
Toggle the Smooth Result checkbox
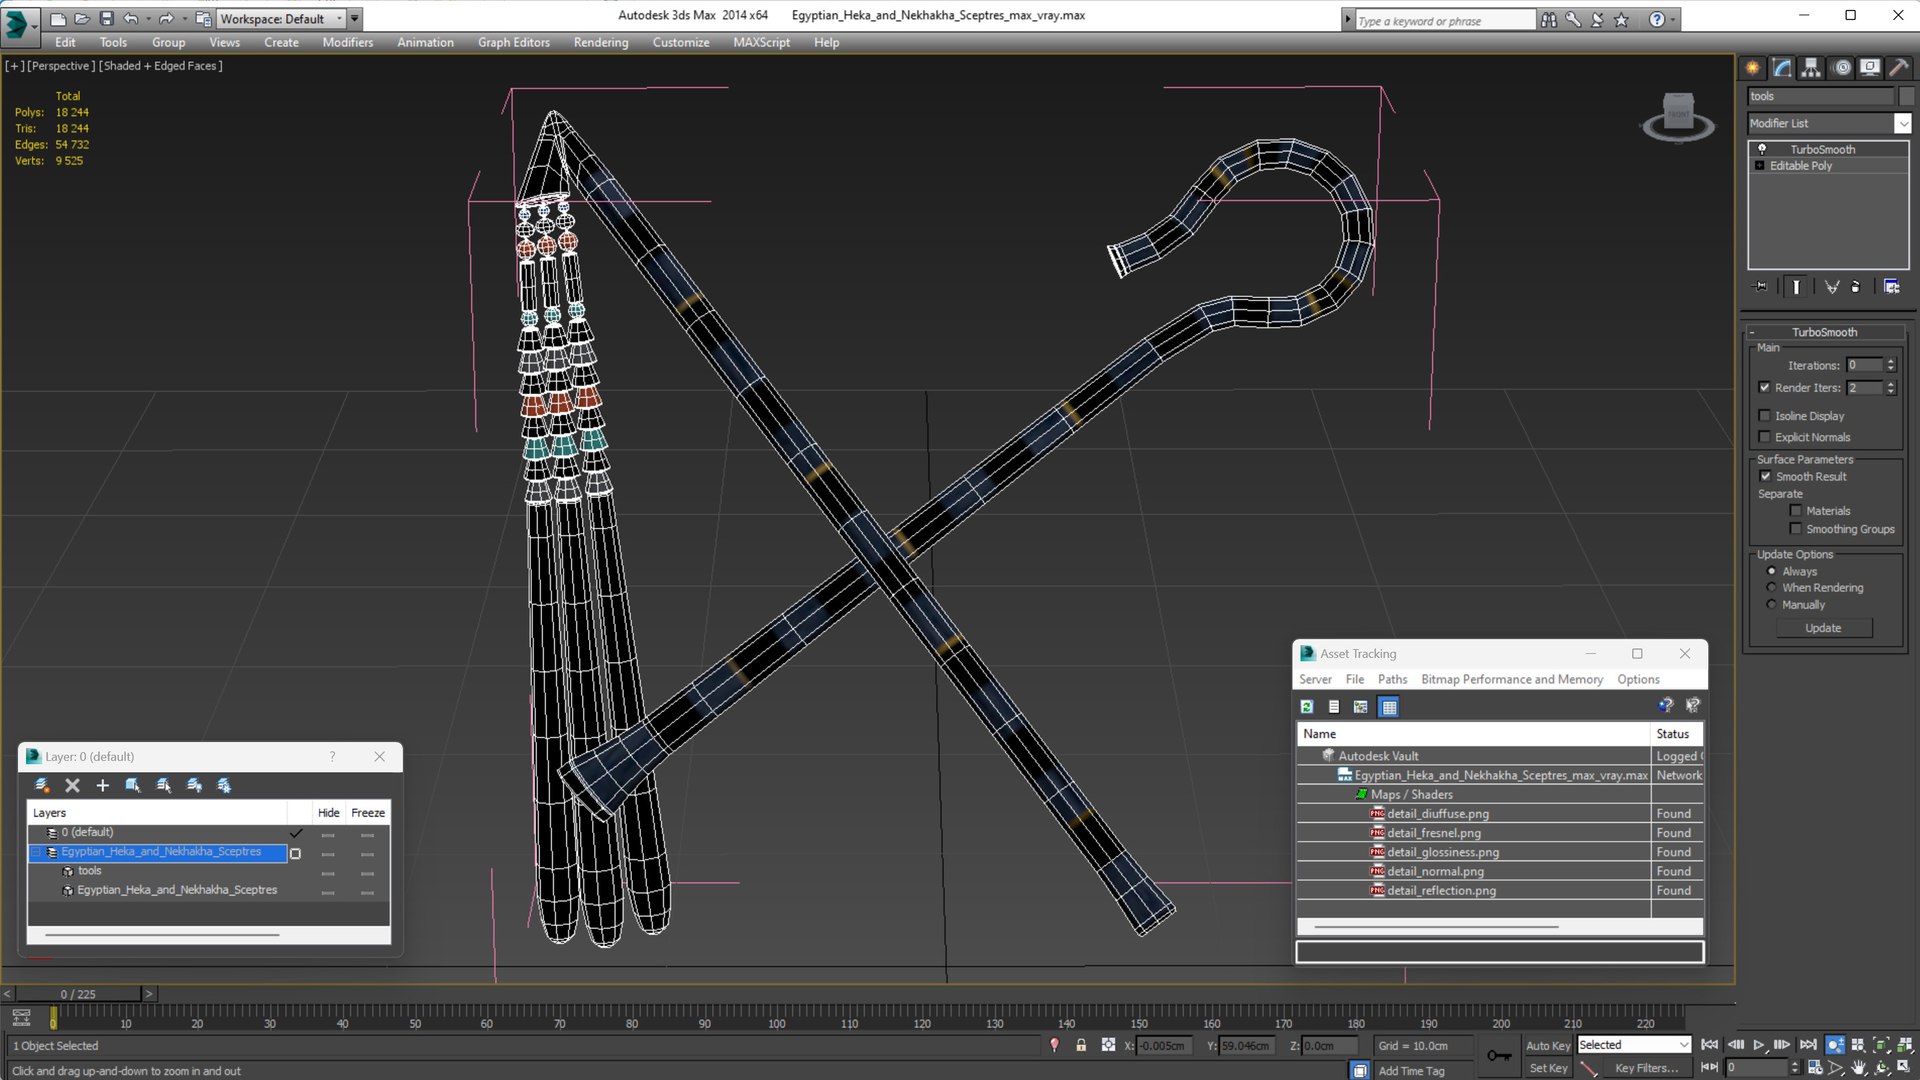(1765, 477)
